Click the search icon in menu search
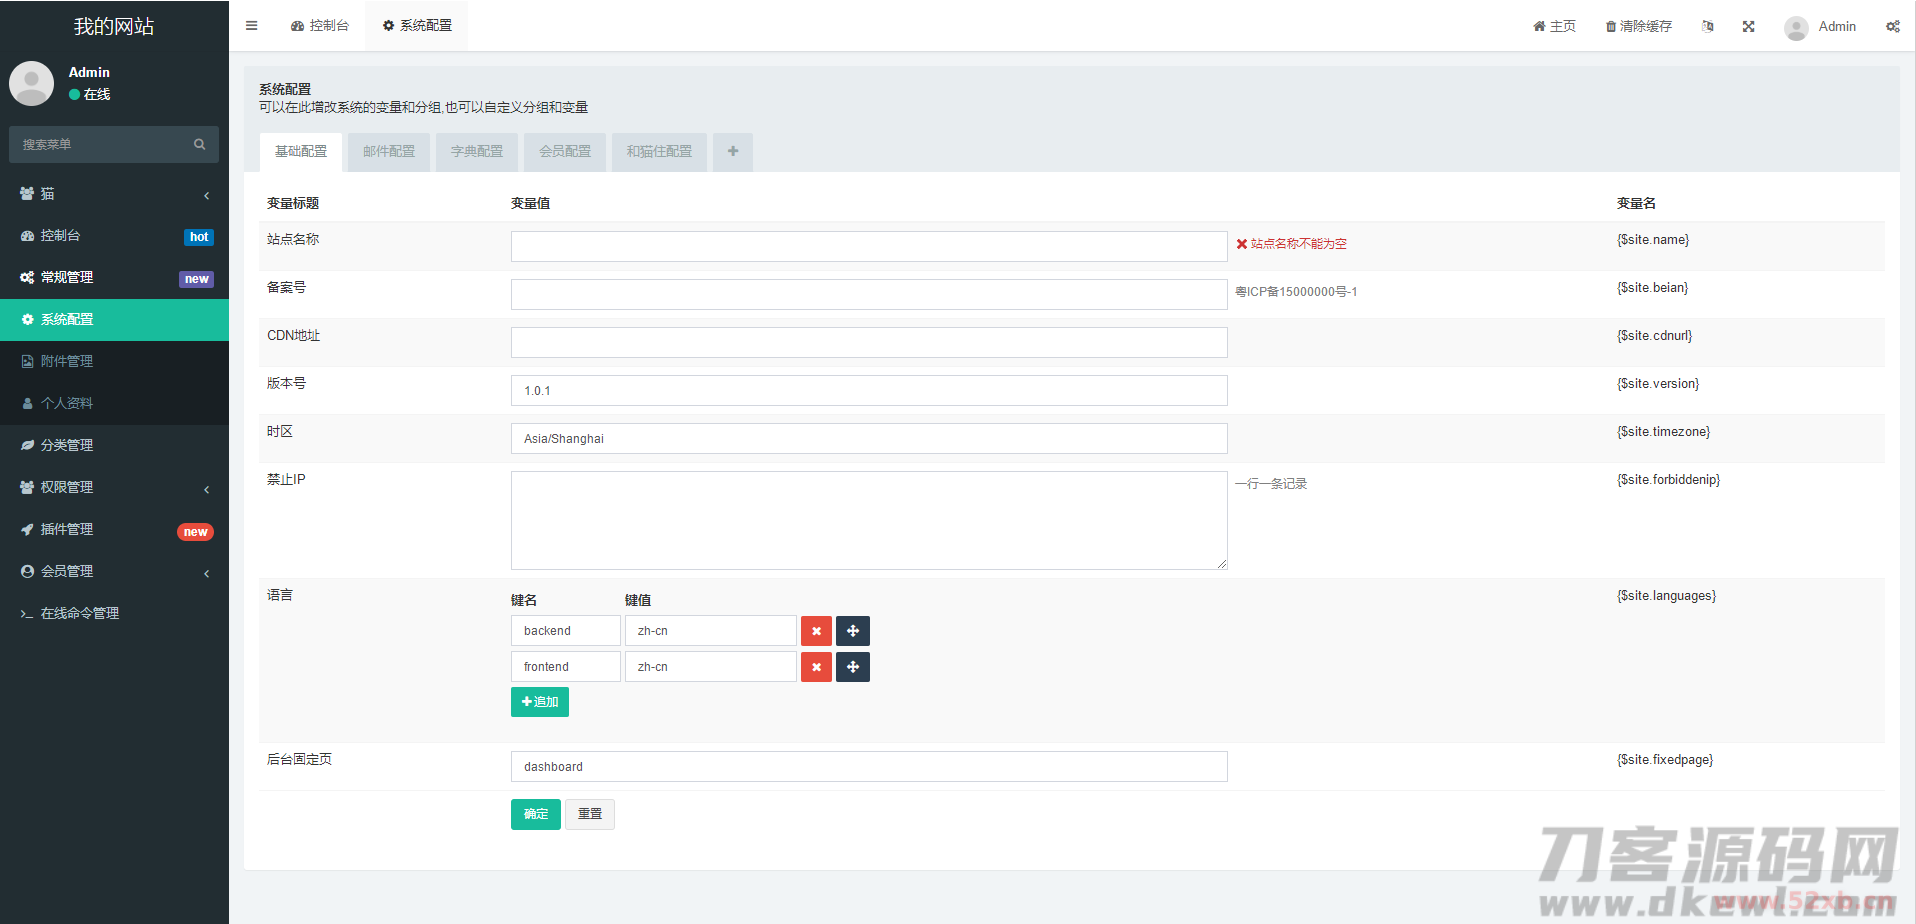Viewport: 1916px width, 924px height. pos(199,145)
